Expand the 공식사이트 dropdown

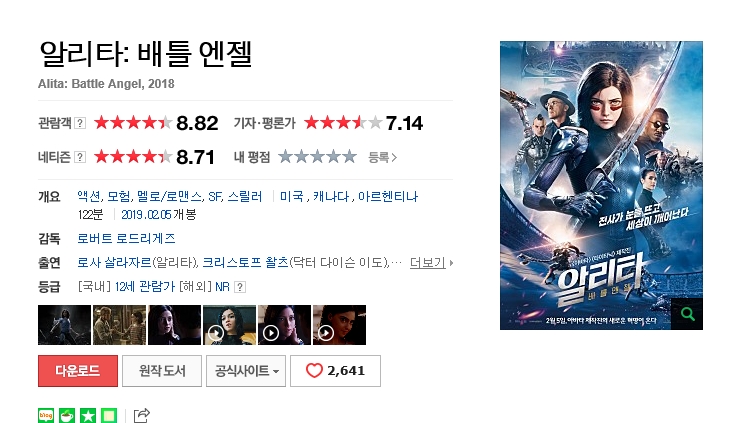click(246, 371)
